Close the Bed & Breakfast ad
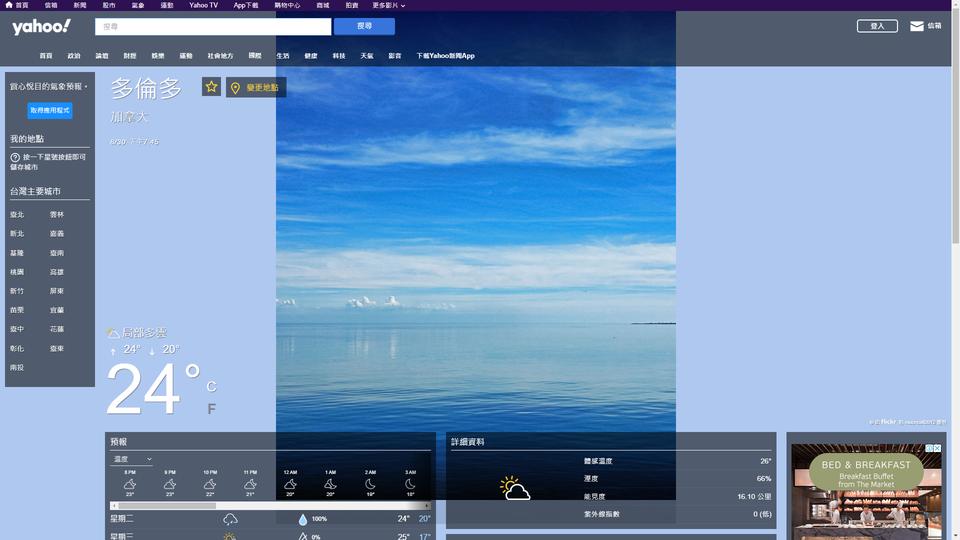Screen dimensions: 960x540 point(937,448)
